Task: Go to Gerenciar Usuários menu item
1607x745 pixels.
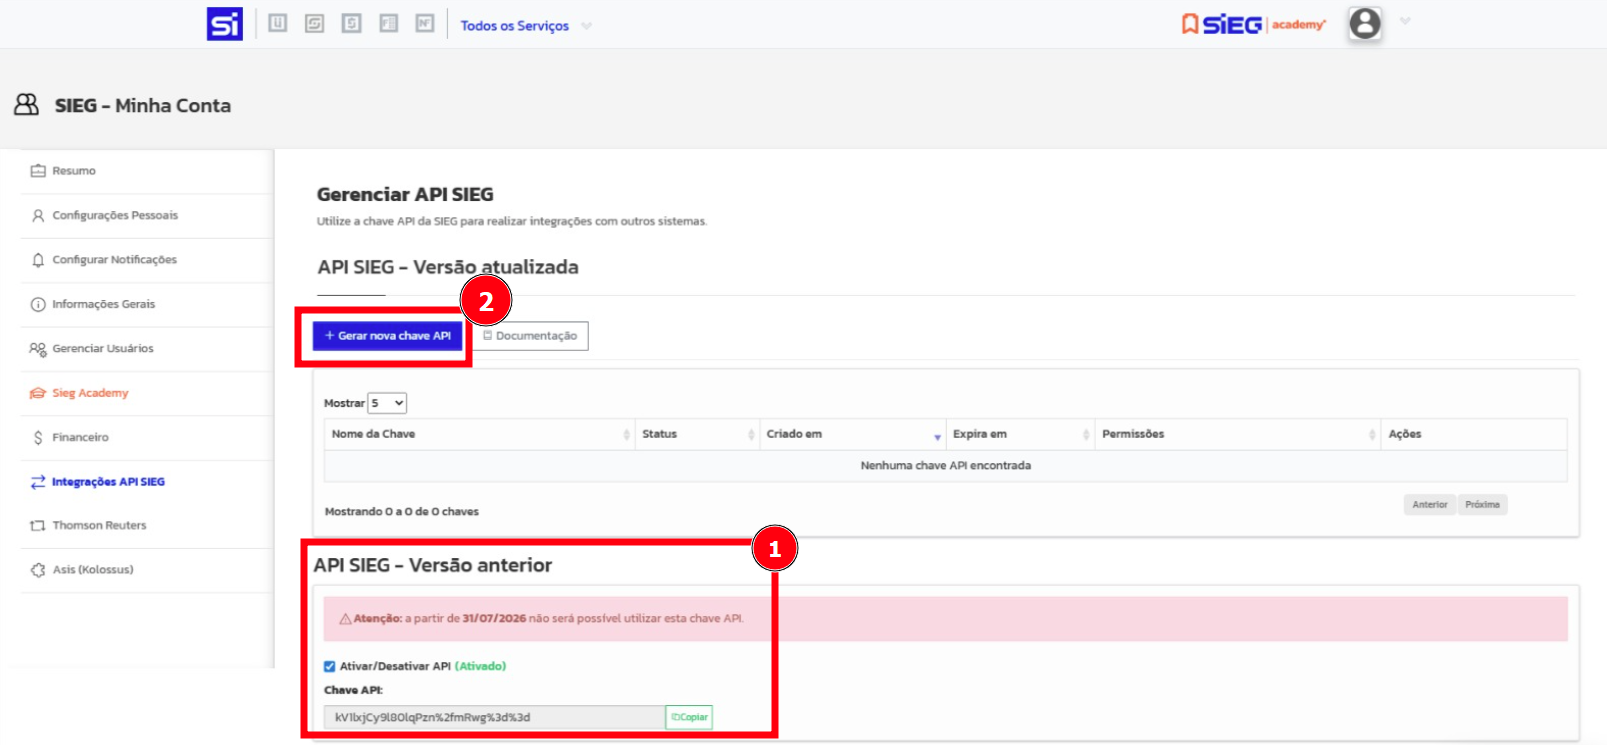Action: (102, 349)
